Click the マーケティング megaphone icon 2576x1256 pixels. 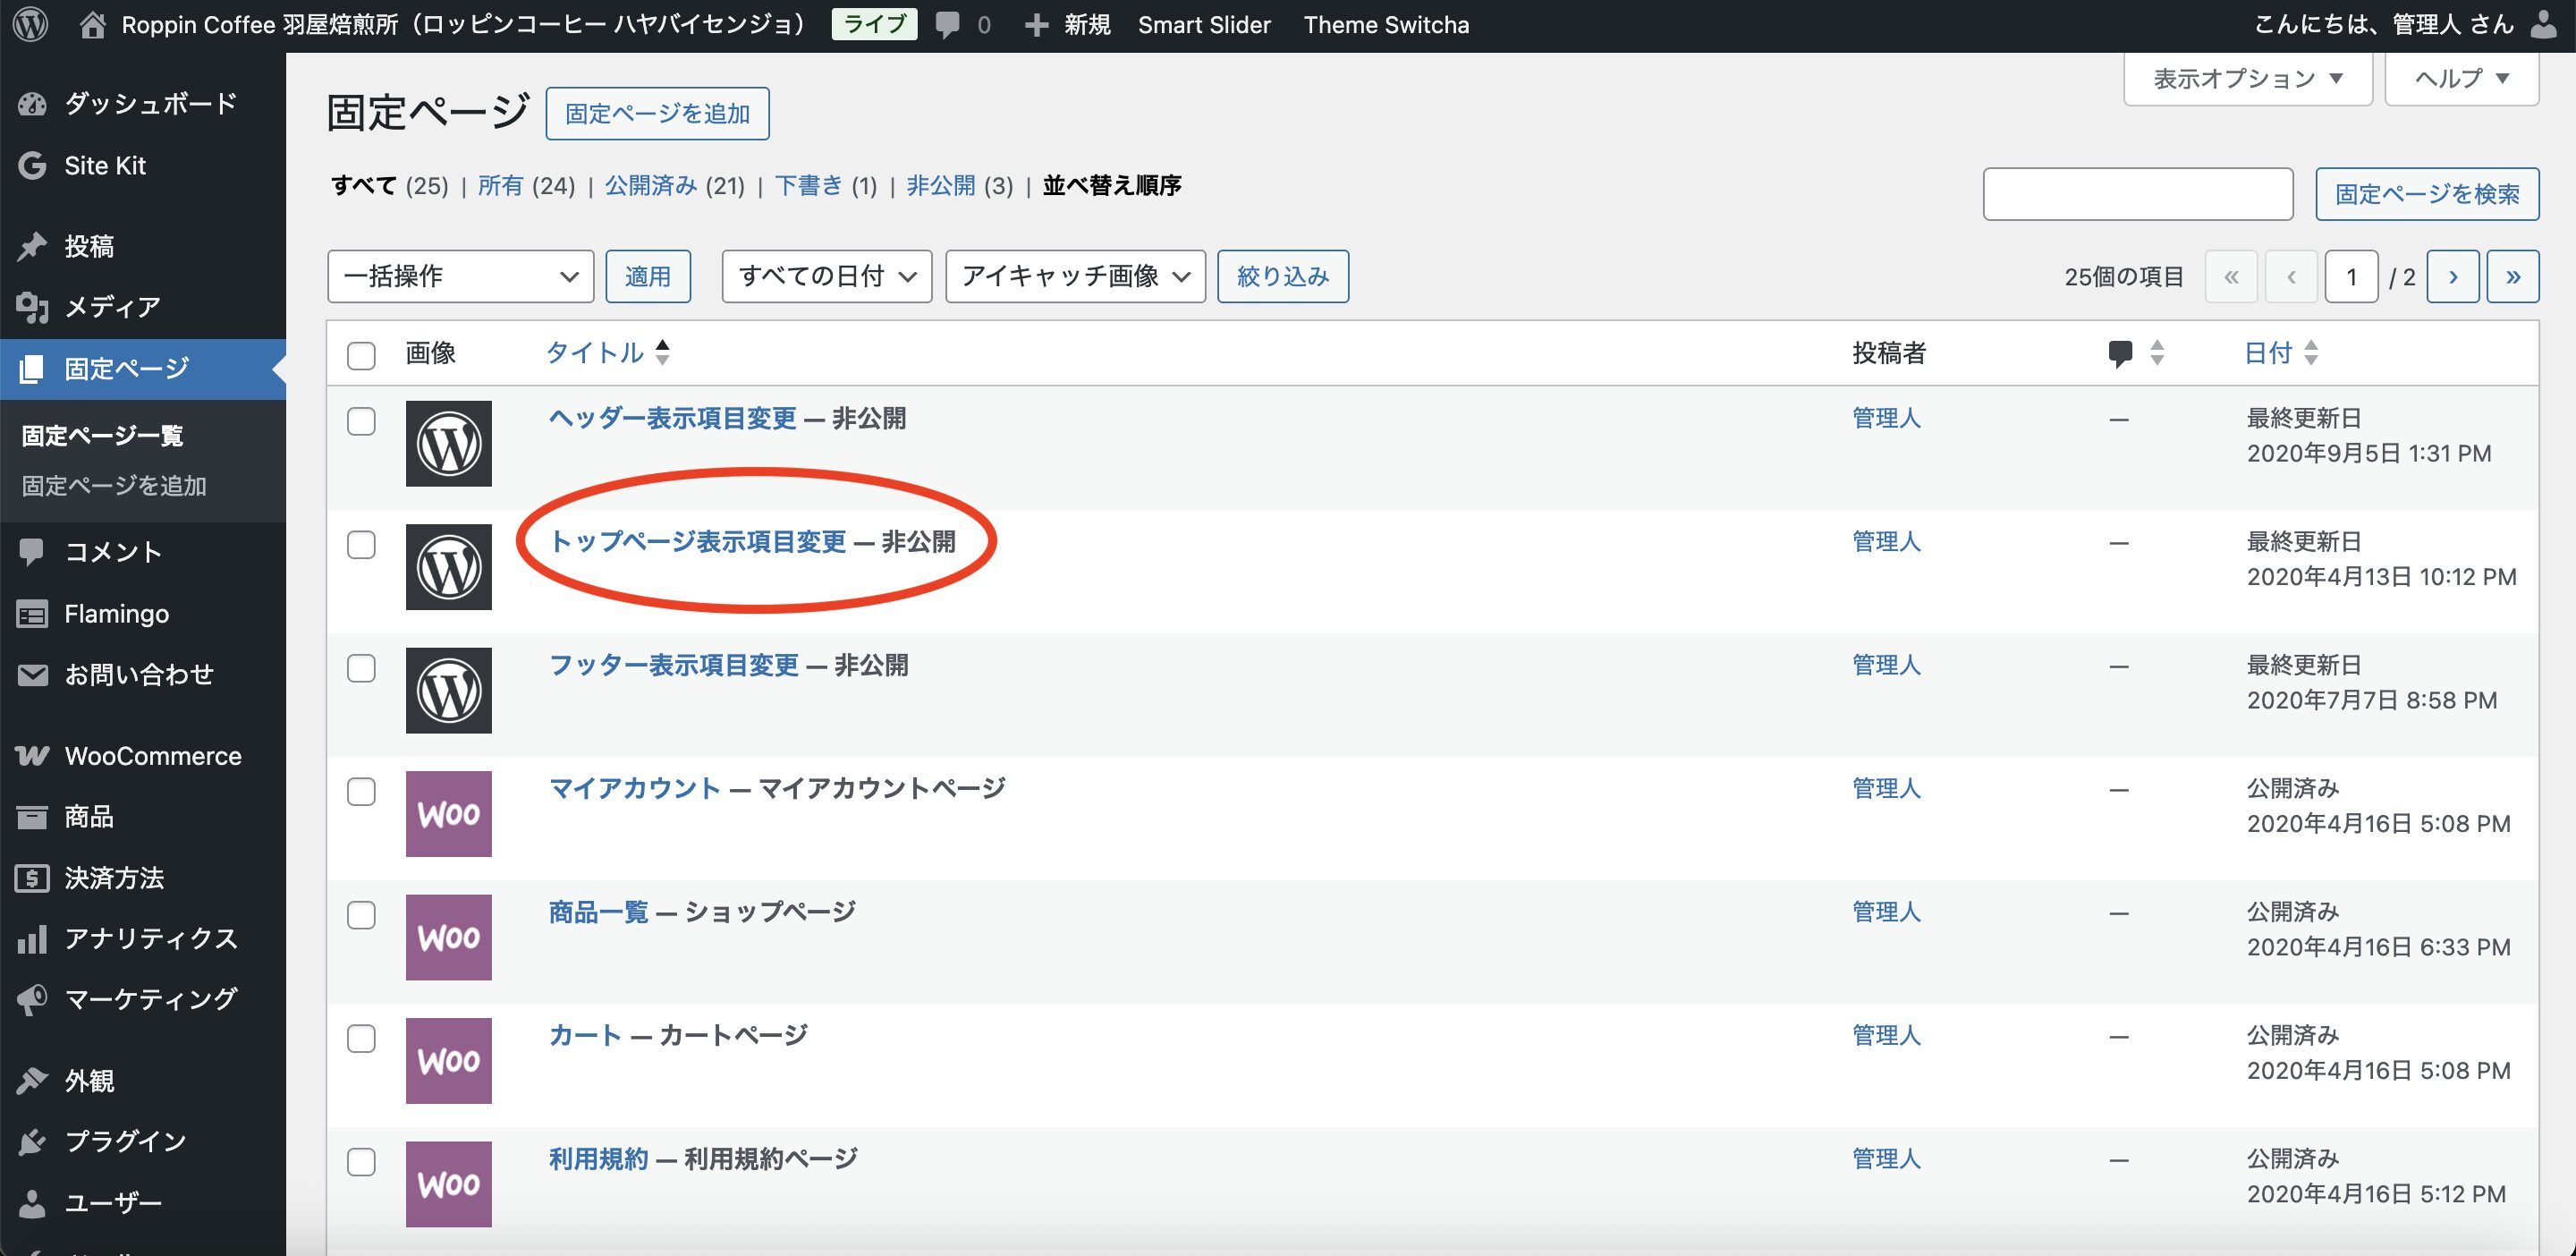tap(32, 999)
